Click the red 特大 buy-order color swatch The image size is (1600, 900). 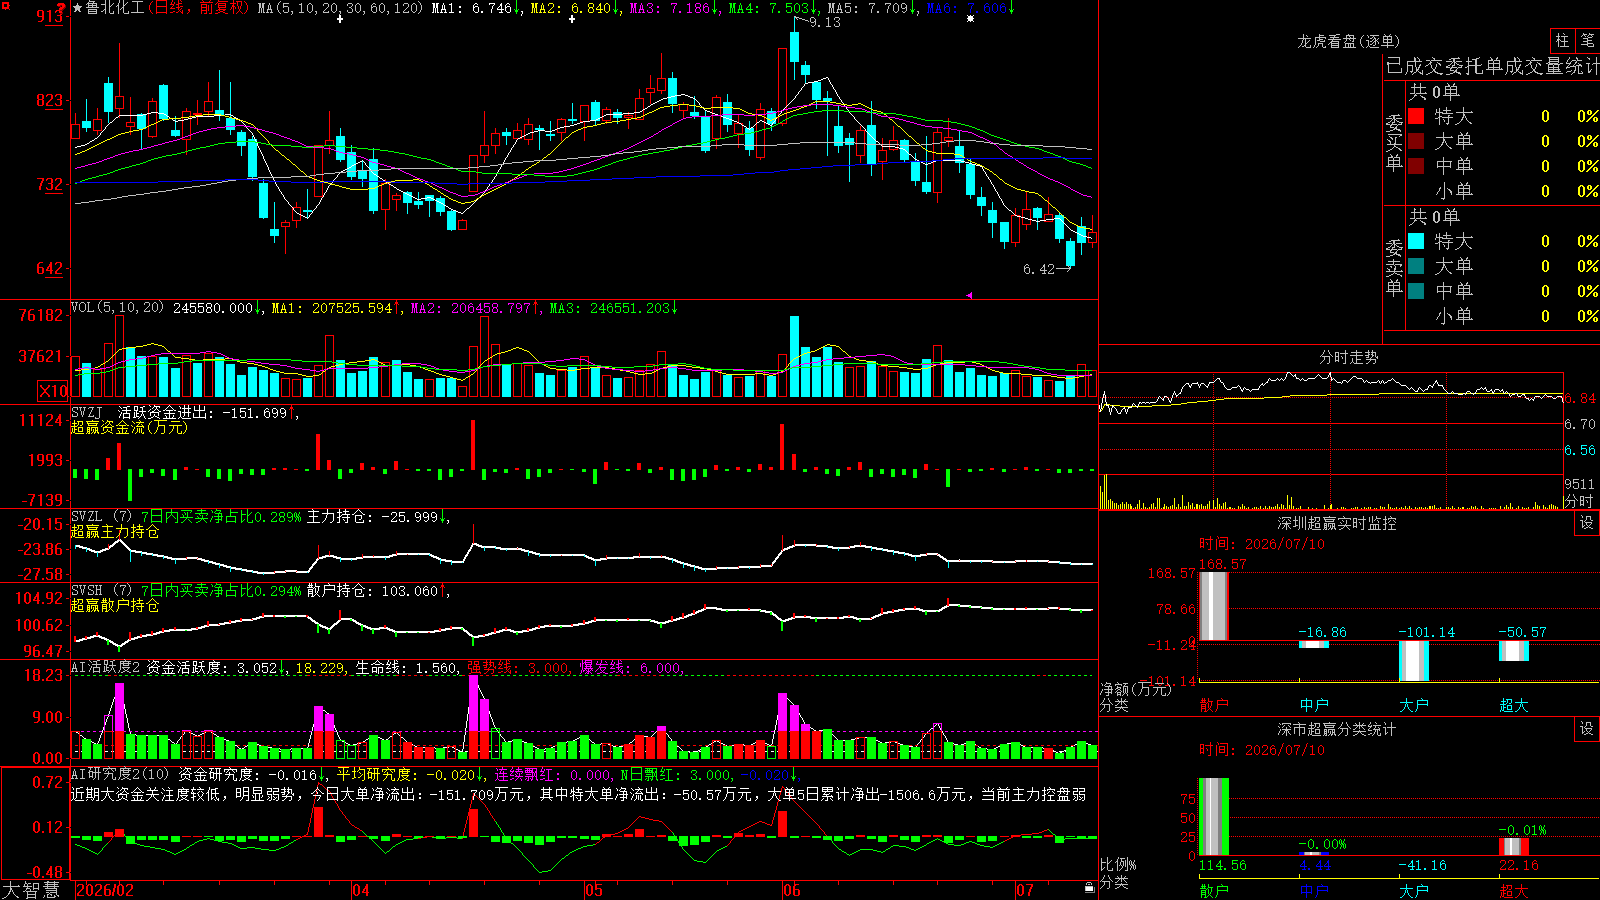(x=1416, y=116)
